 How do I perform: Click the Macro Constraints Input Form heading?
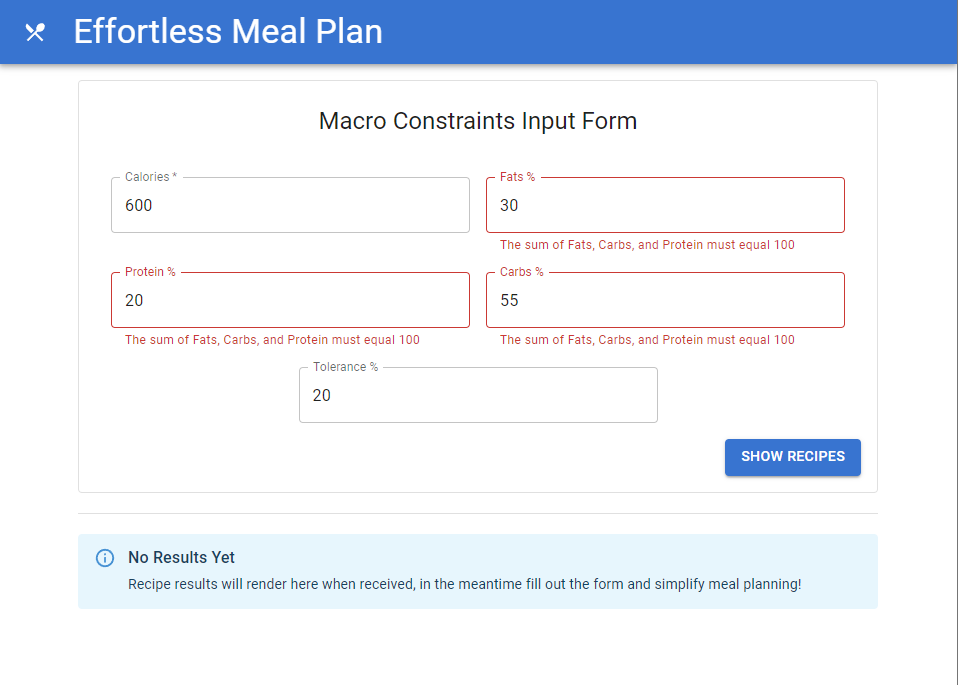tap(478, 122)
